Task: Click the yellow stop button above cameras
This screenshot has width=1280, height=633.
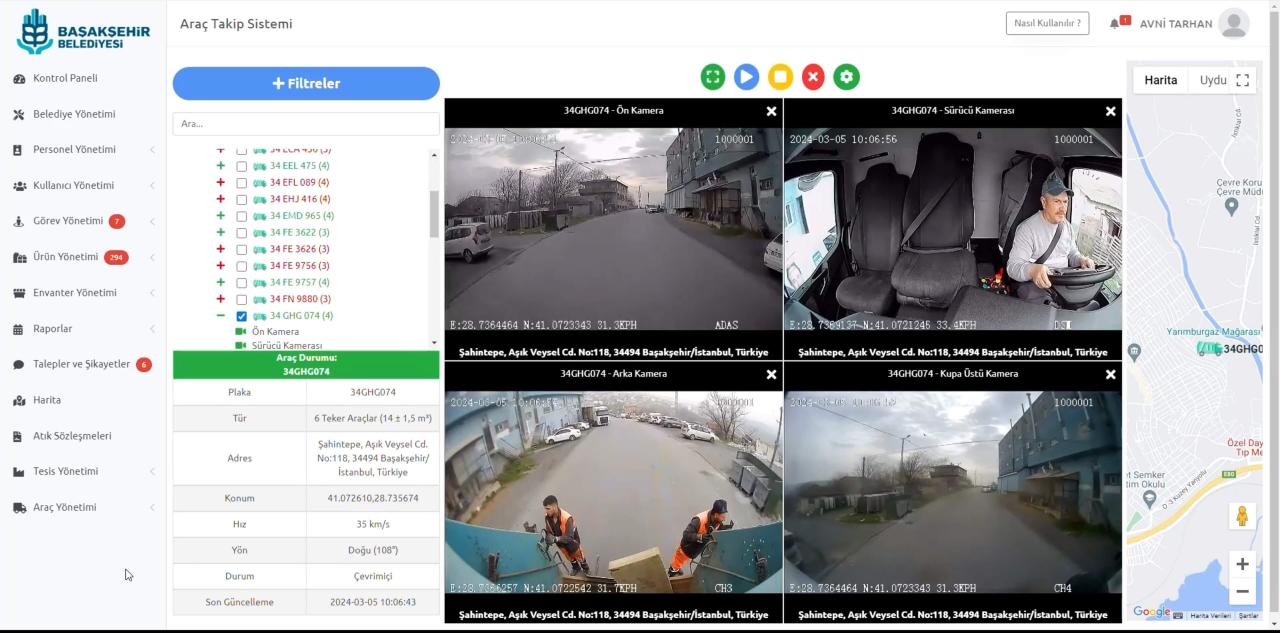Action: [780, 77]
